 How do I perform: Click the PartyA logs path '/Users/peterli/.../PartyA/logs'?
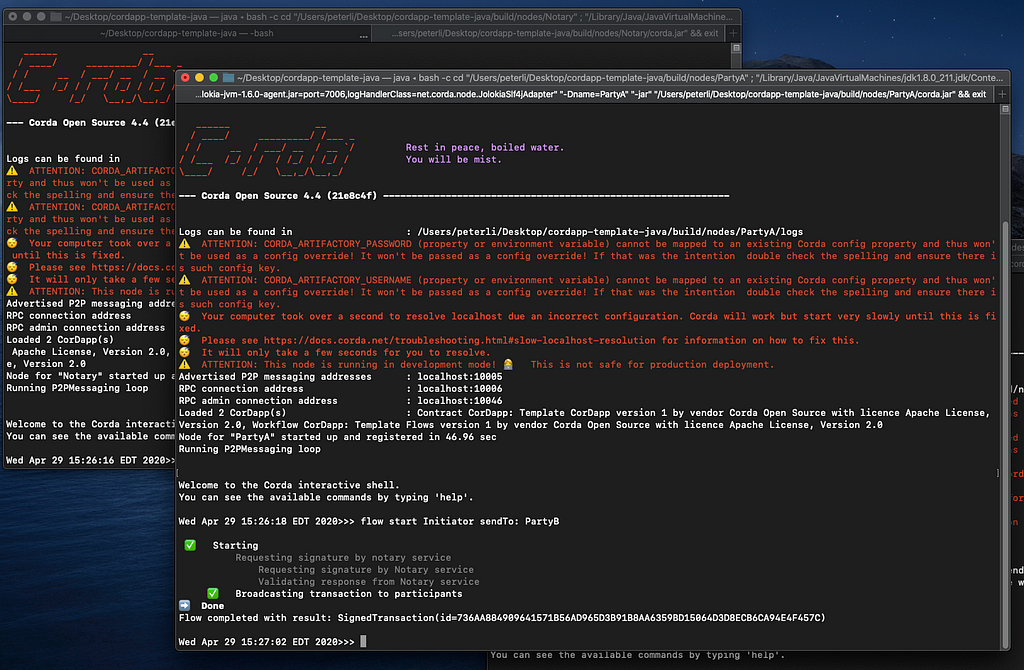[610, 232]
